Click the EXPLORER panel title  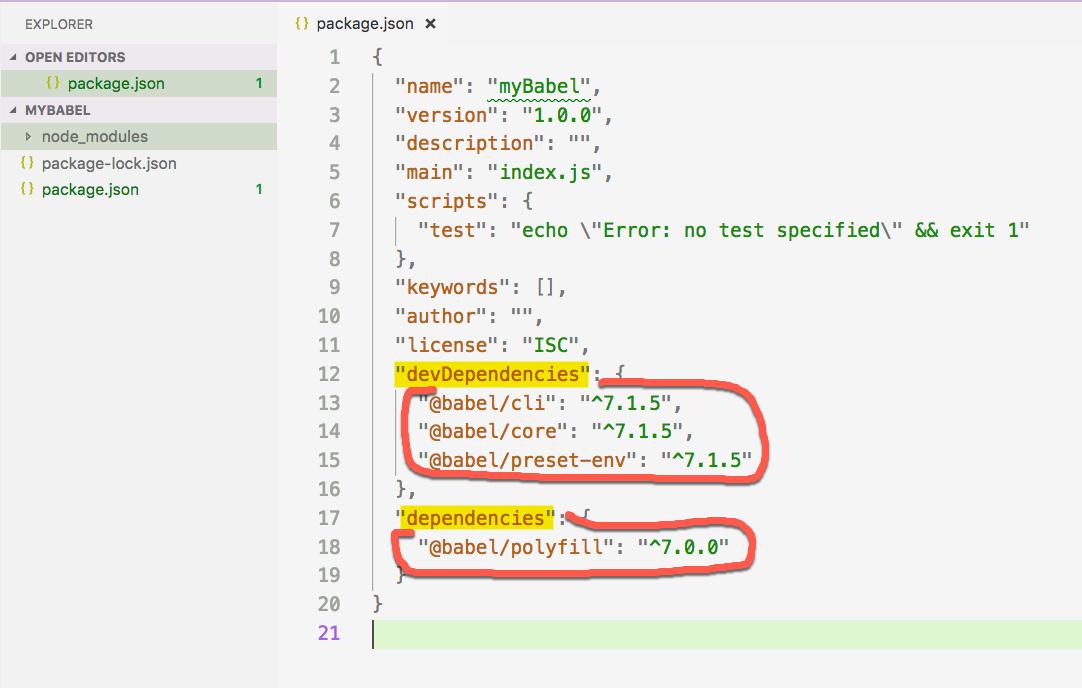59,24
